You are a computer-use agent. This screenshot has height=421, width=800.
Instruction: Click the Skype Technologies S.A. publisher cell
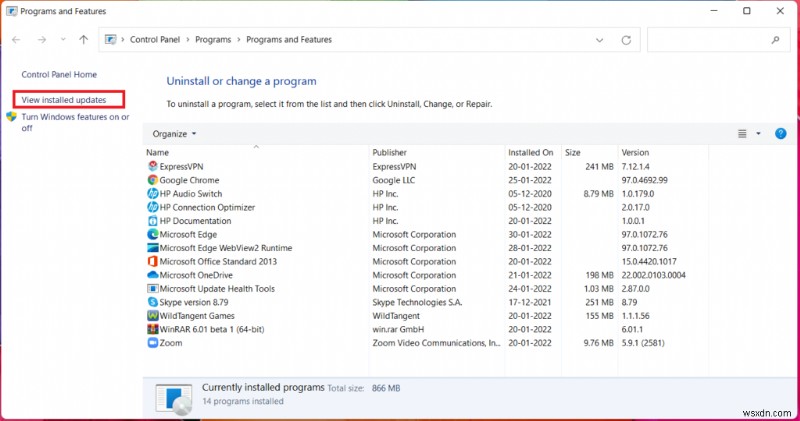pyautogui.click(x=417, y=302)
